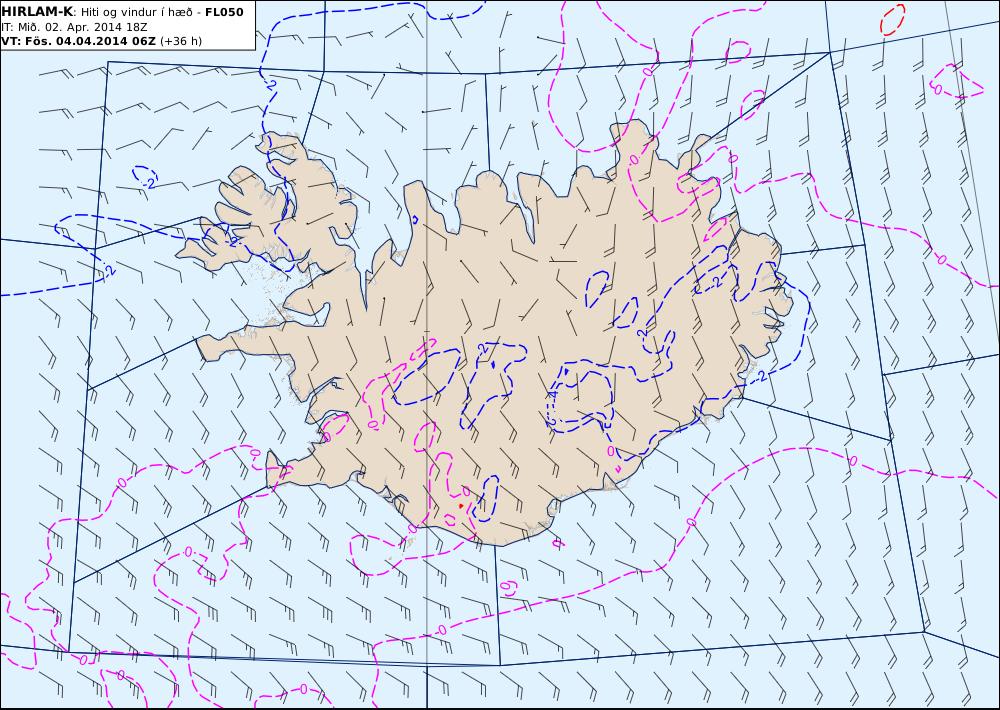
Task: Select the 'VT: Fös. 04.04.2014 06Z' valid time
Action: (x=78, y=41)
